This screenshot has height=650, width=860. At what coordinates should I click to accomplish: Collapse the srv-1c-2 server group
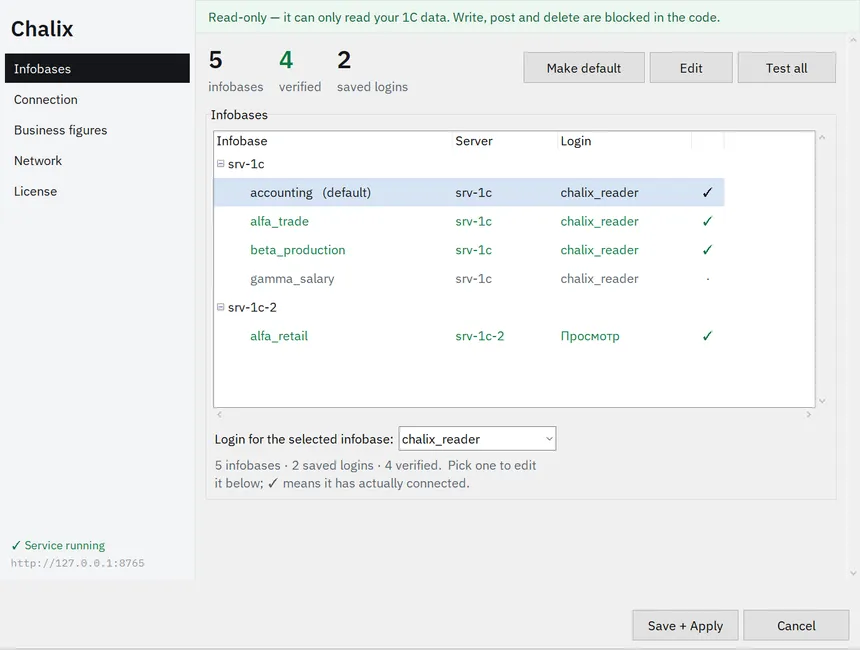(220, 307)
